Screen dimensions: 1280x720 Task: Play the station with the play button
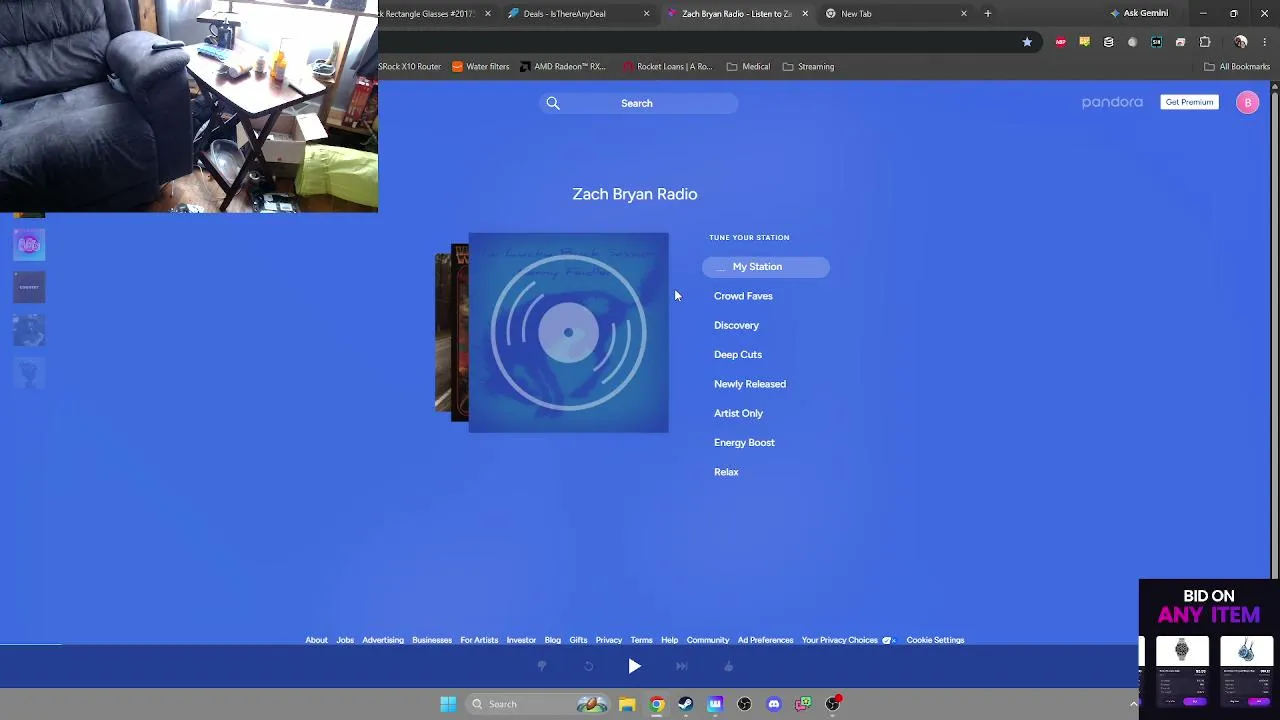click(x=635, y=666)
